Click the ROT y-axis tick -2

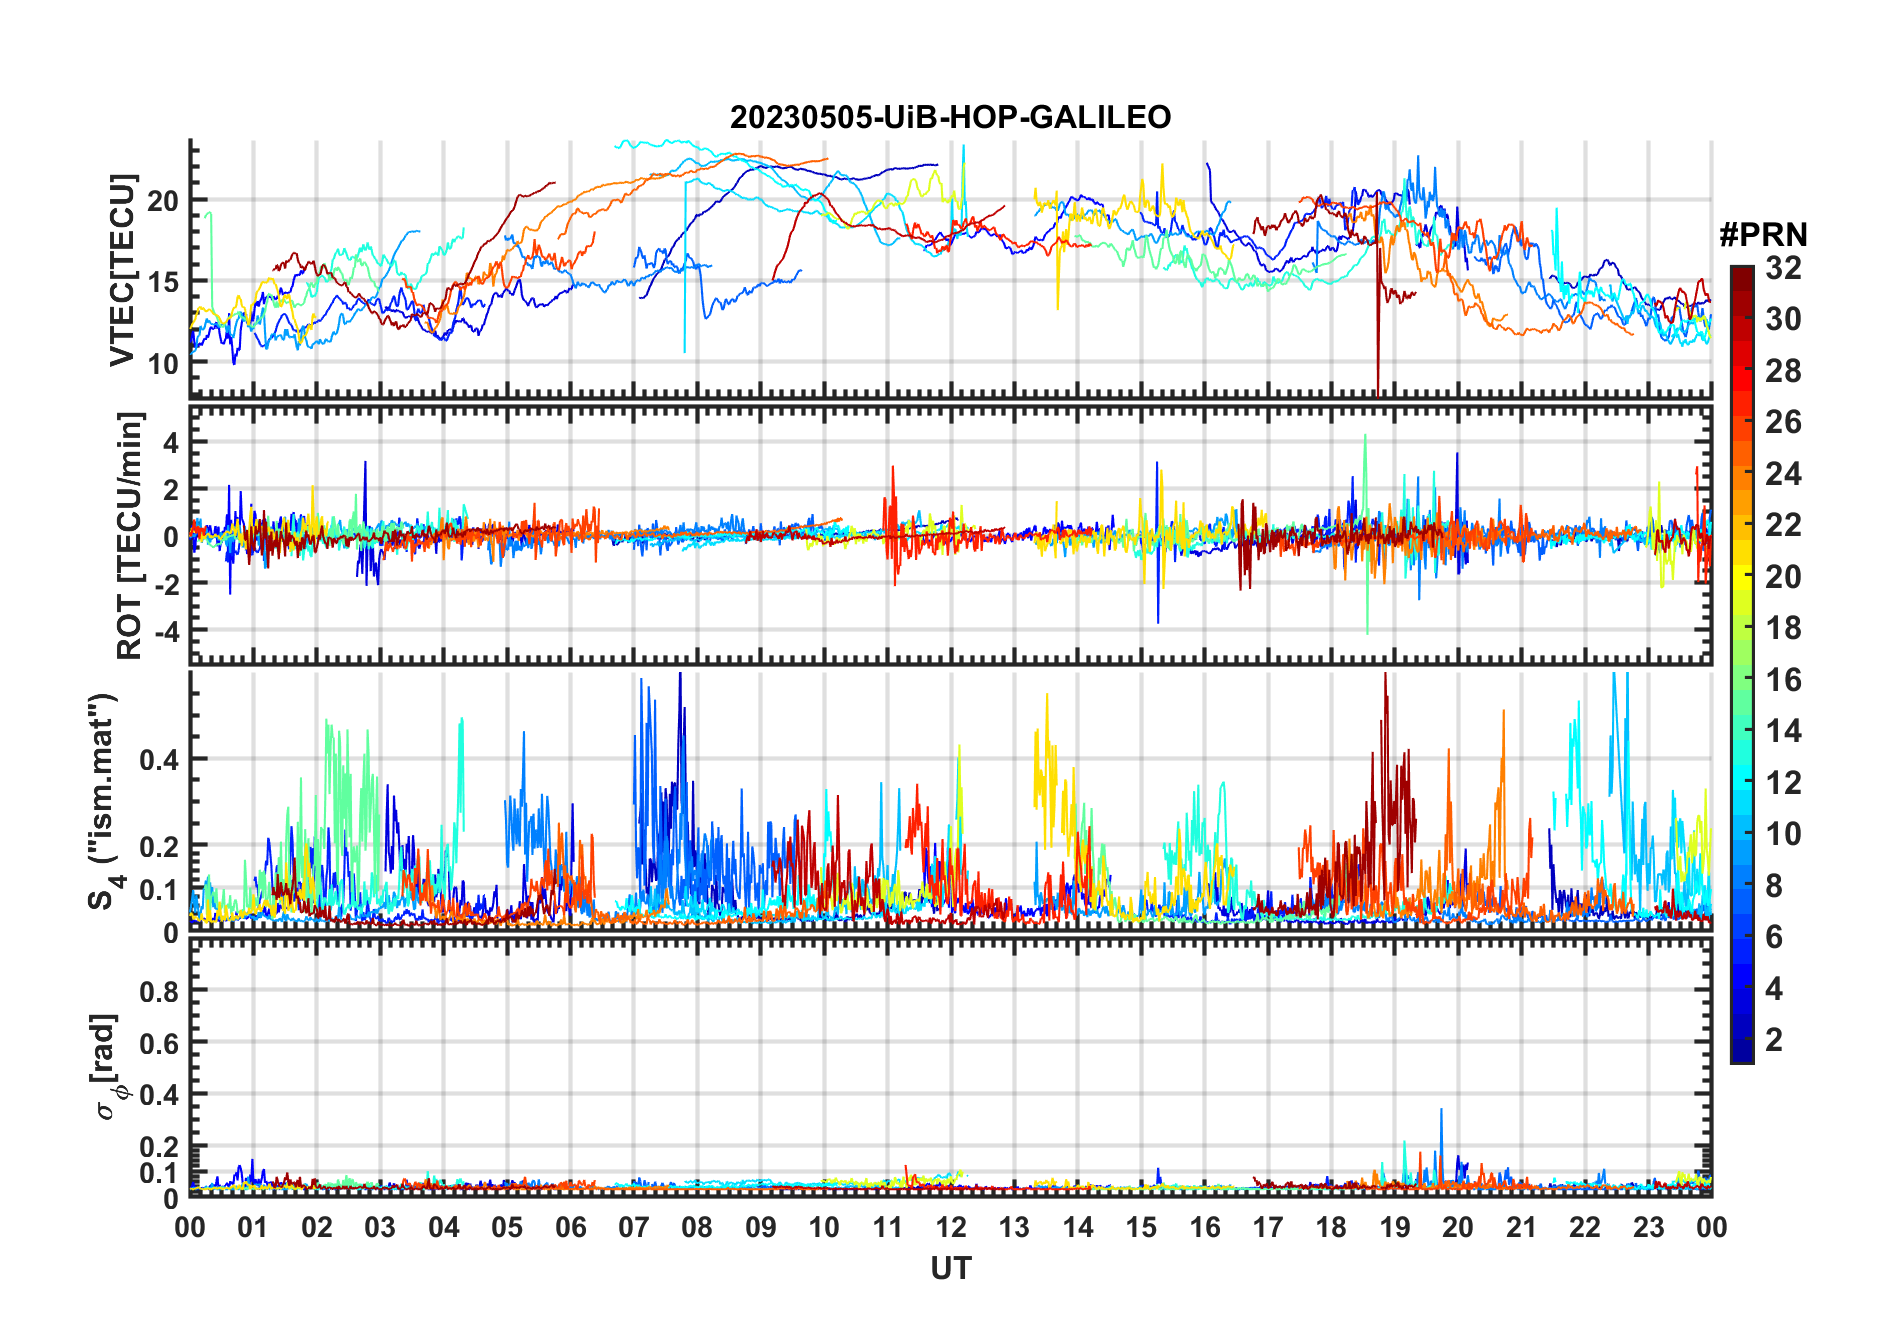coord(167,584)
